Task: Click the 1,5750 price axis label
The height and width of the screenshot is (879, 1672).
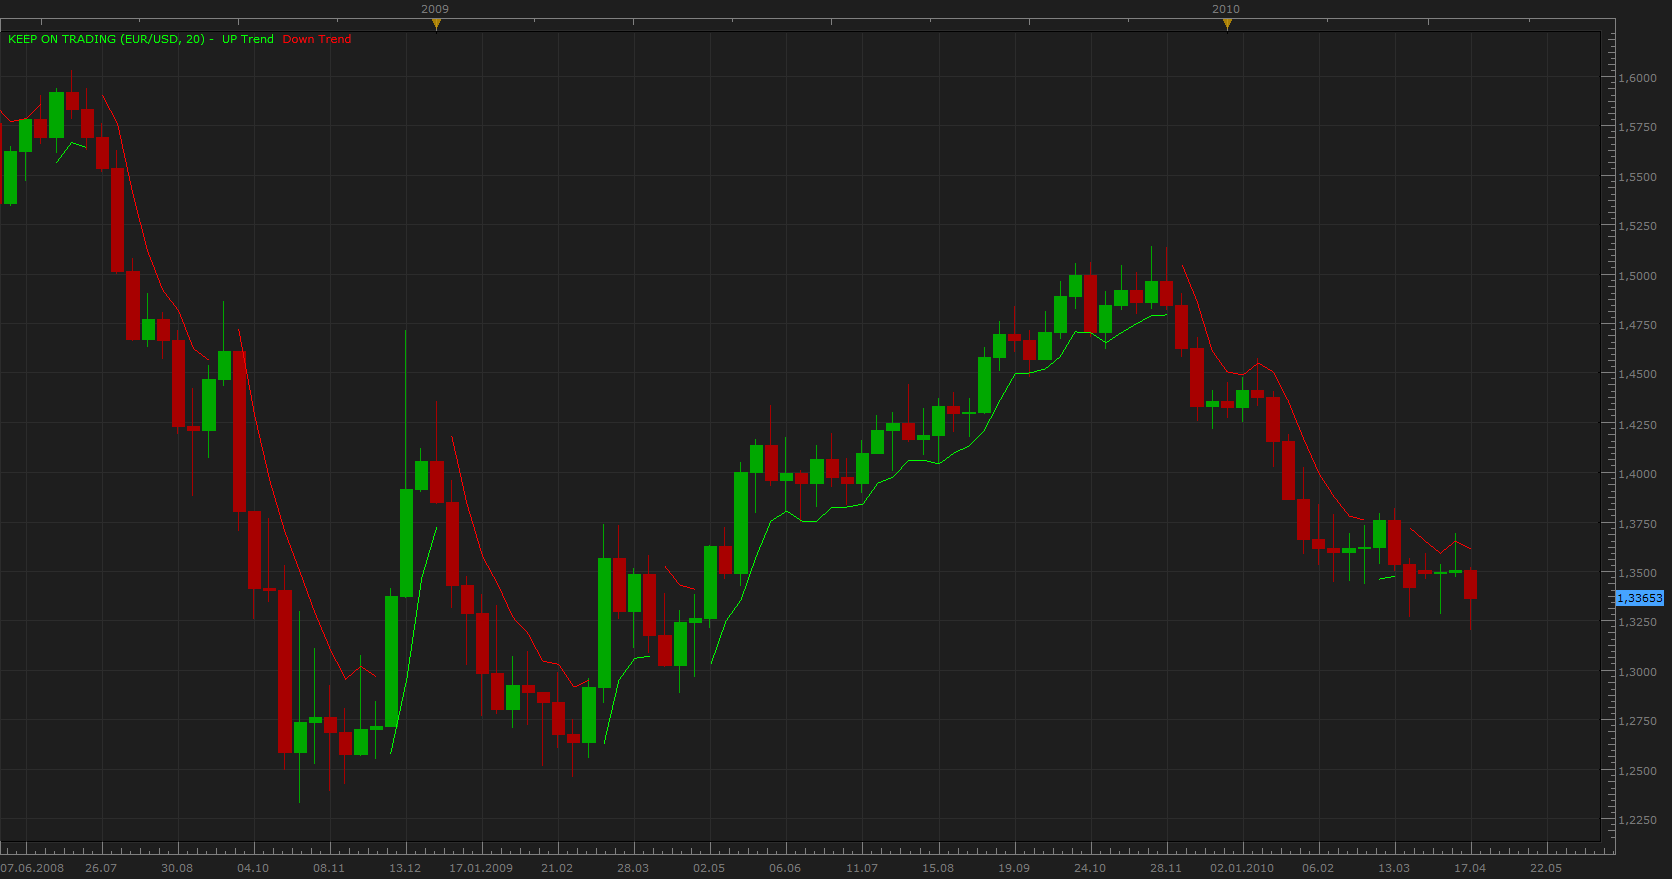Action: point(1638,128)
